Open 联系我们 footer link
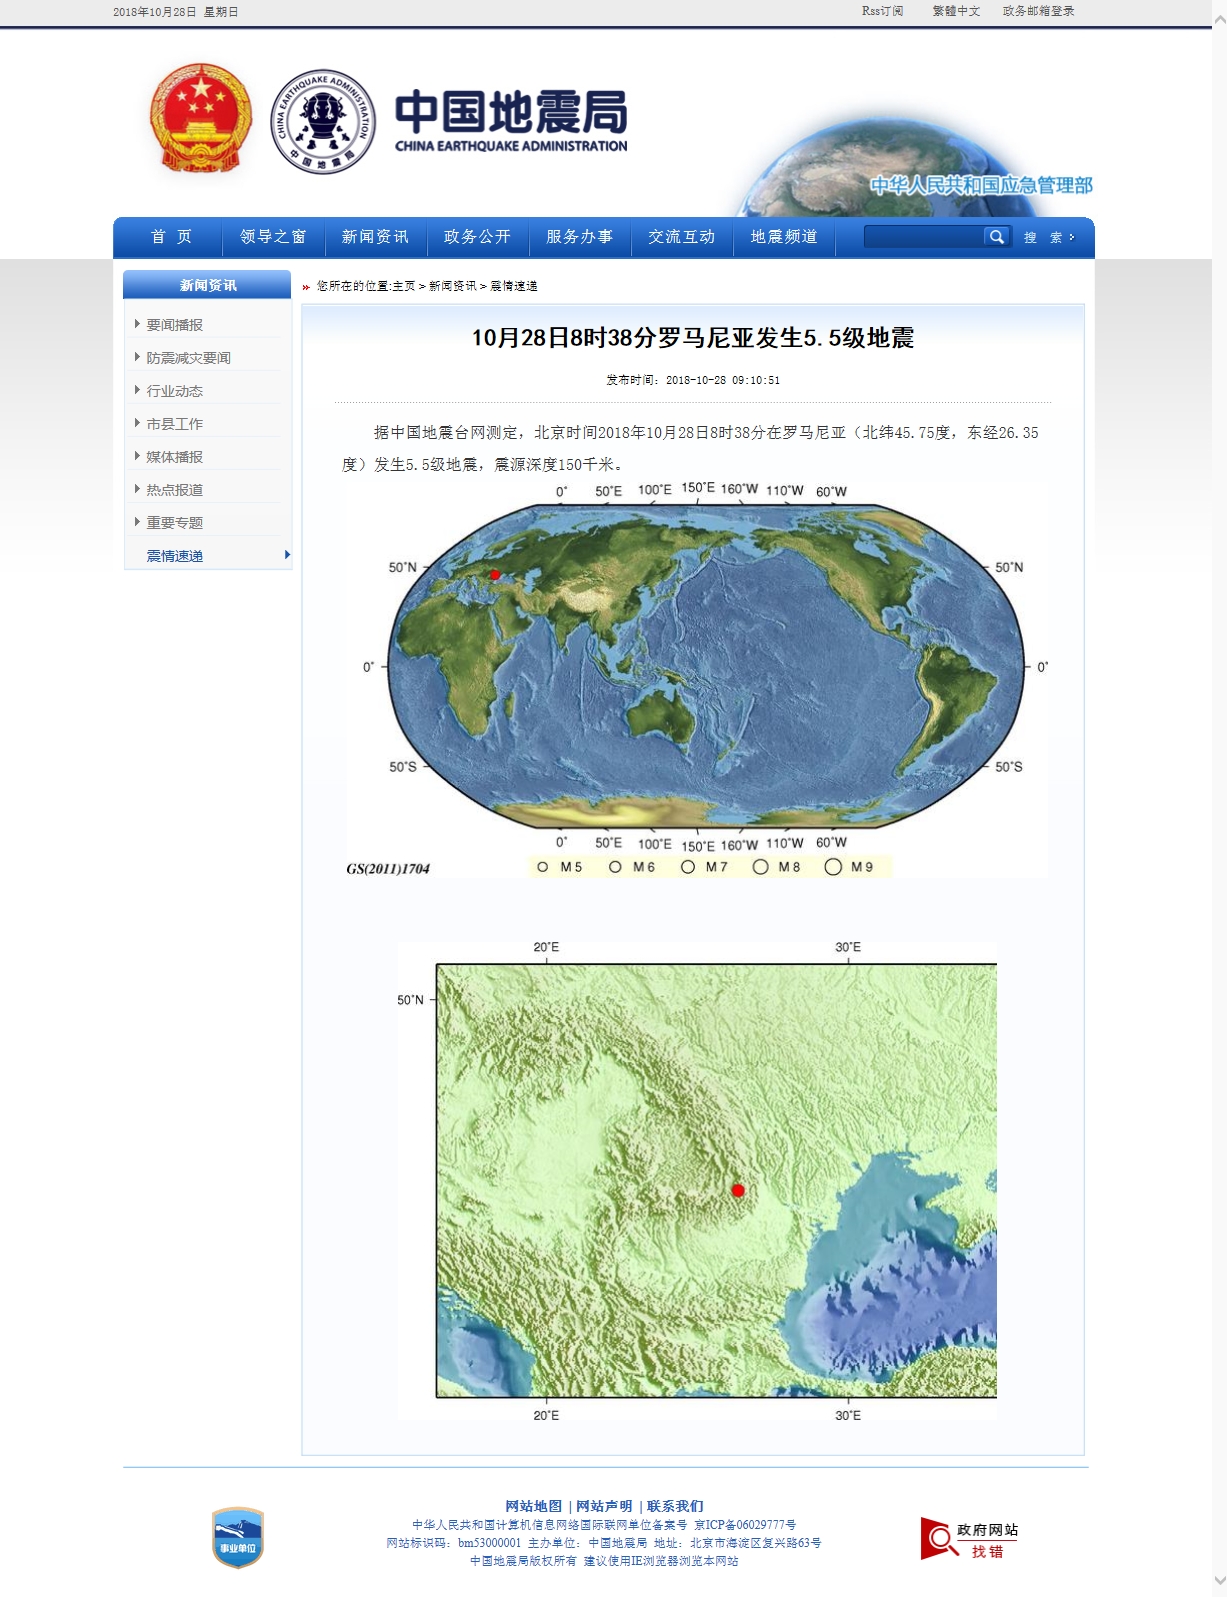The width and height of the screenshot is (1227, 1597). point(675,1506)
